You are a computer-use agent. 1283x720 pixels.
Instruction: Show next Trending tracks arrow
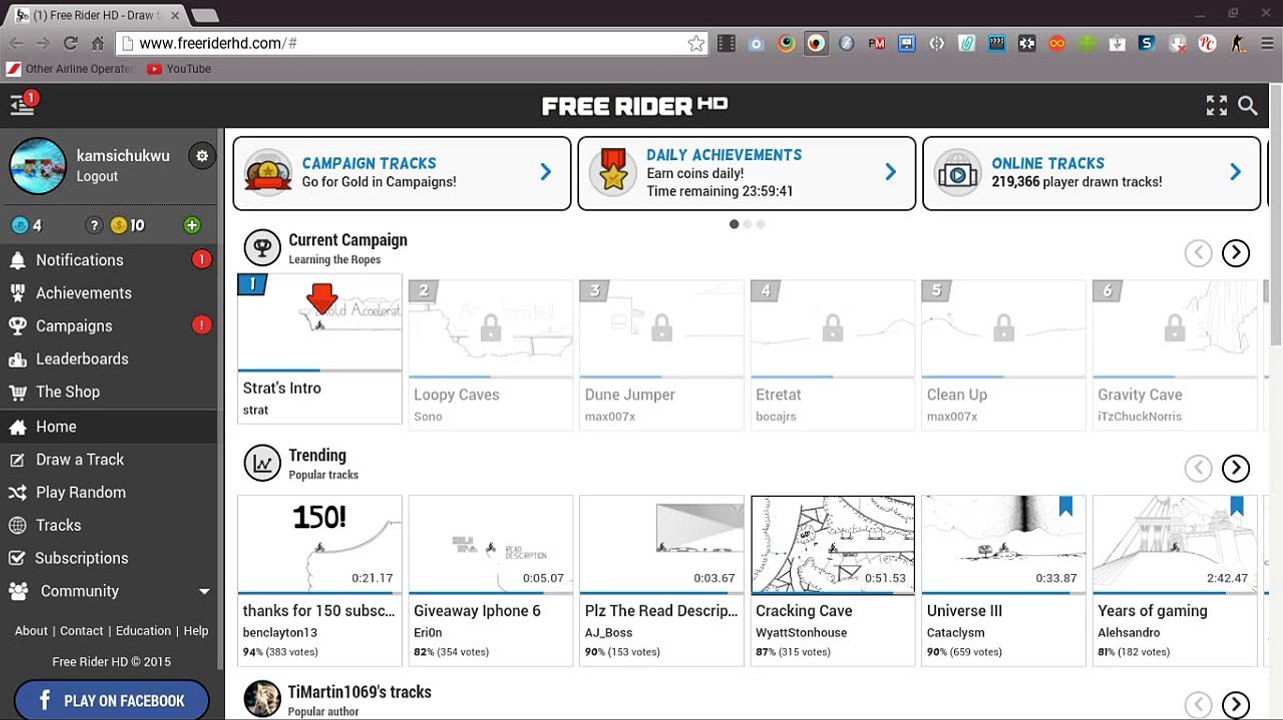tap(1236, 468)
